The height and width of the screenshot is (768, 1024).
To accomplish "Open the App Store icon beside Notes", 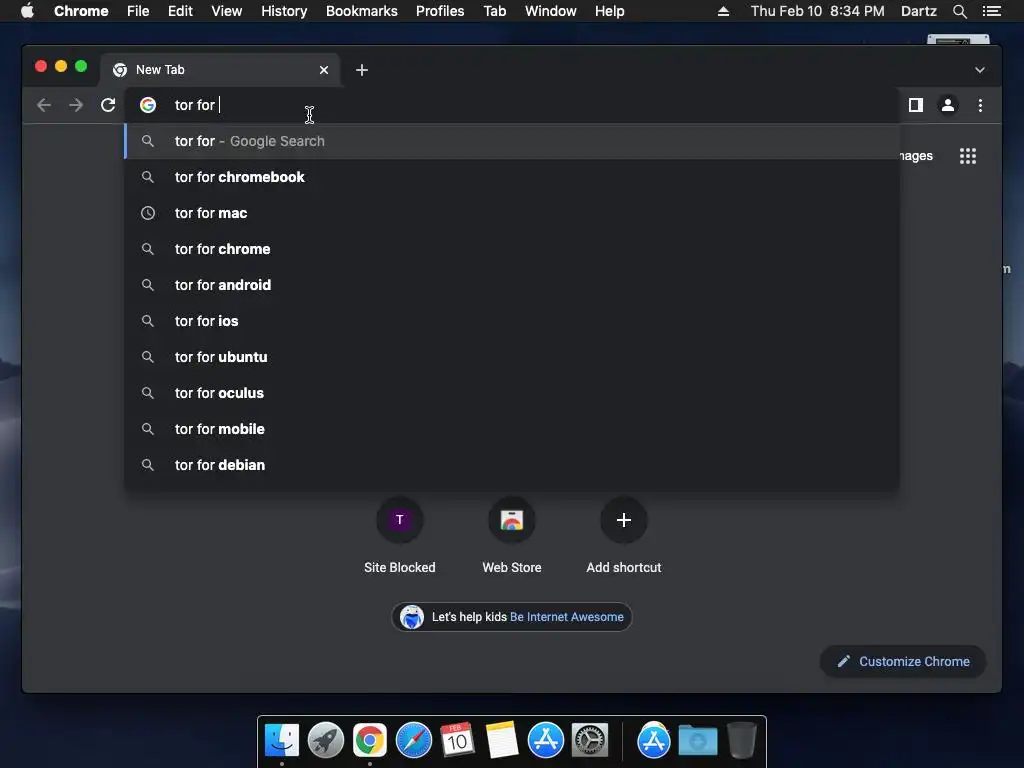I will [546, 741].
